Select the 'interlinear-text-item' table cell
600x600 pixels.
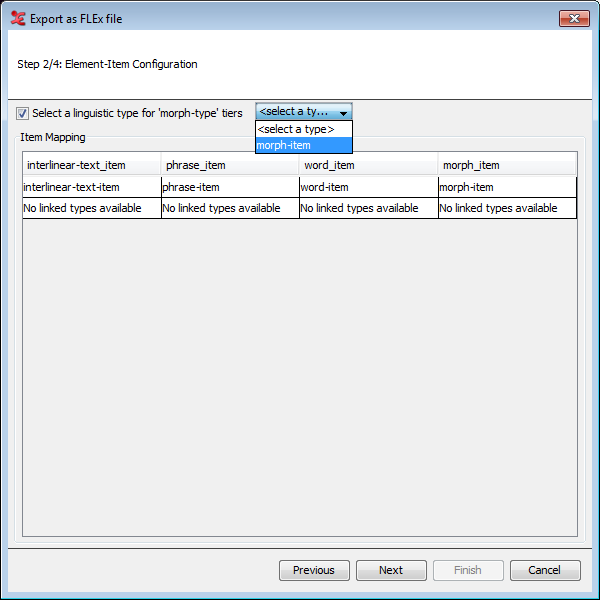pos(92,187)
